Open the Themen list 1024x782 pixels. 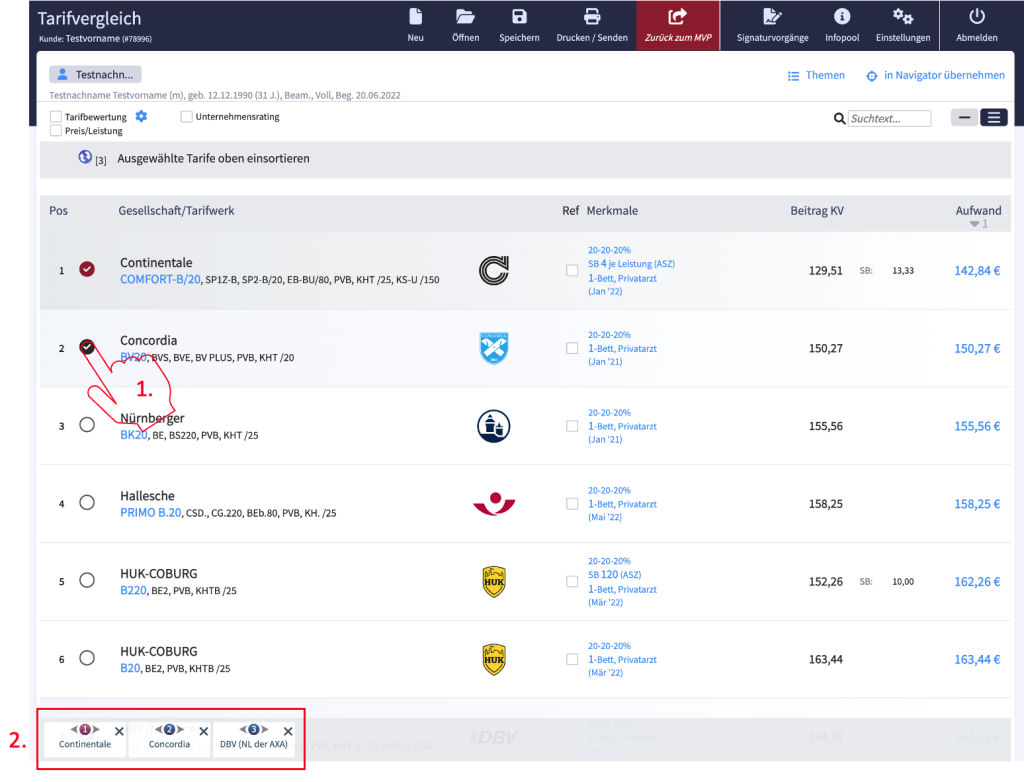click(816, 76)
